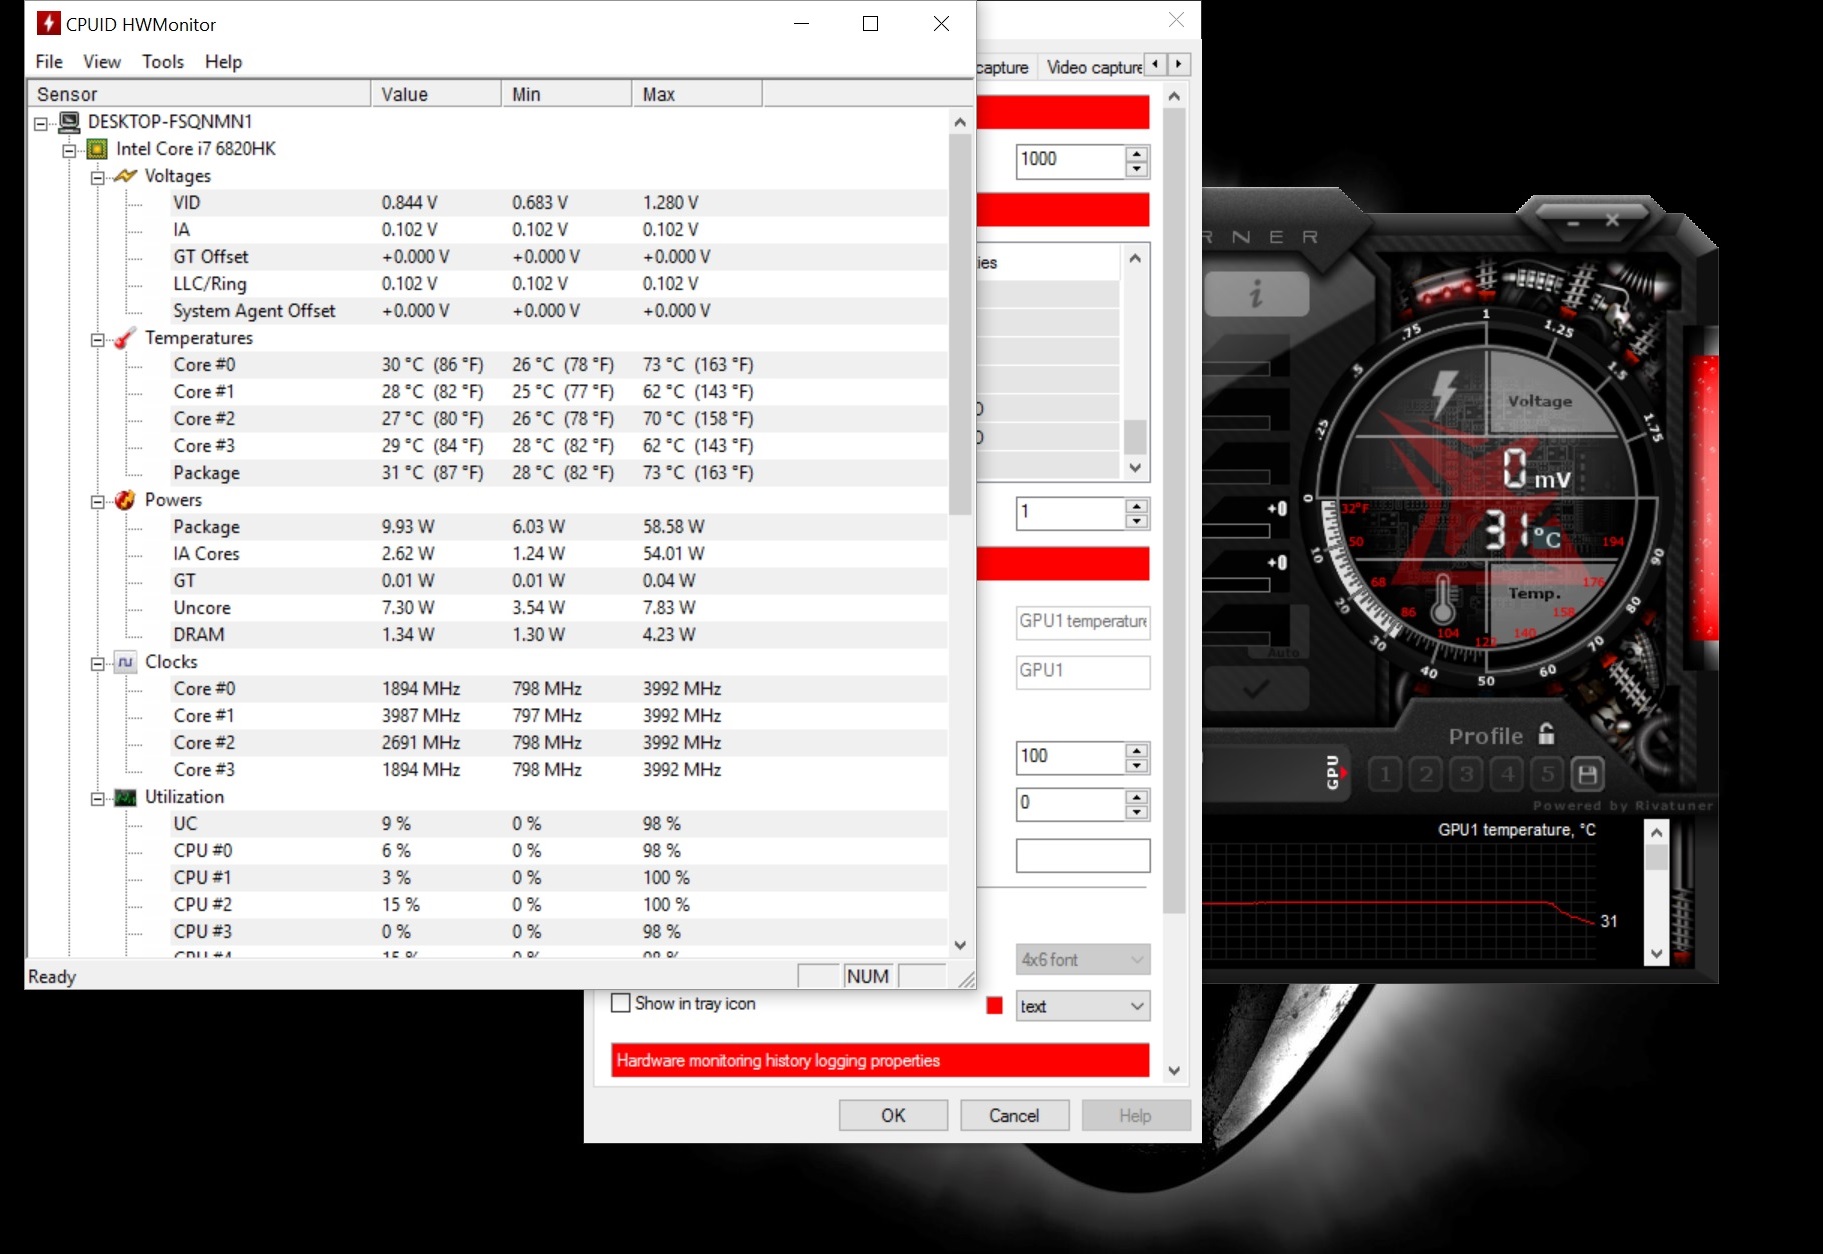
Task: Open the 4x6 font dropdown
Action: (x=1083, y=960)
